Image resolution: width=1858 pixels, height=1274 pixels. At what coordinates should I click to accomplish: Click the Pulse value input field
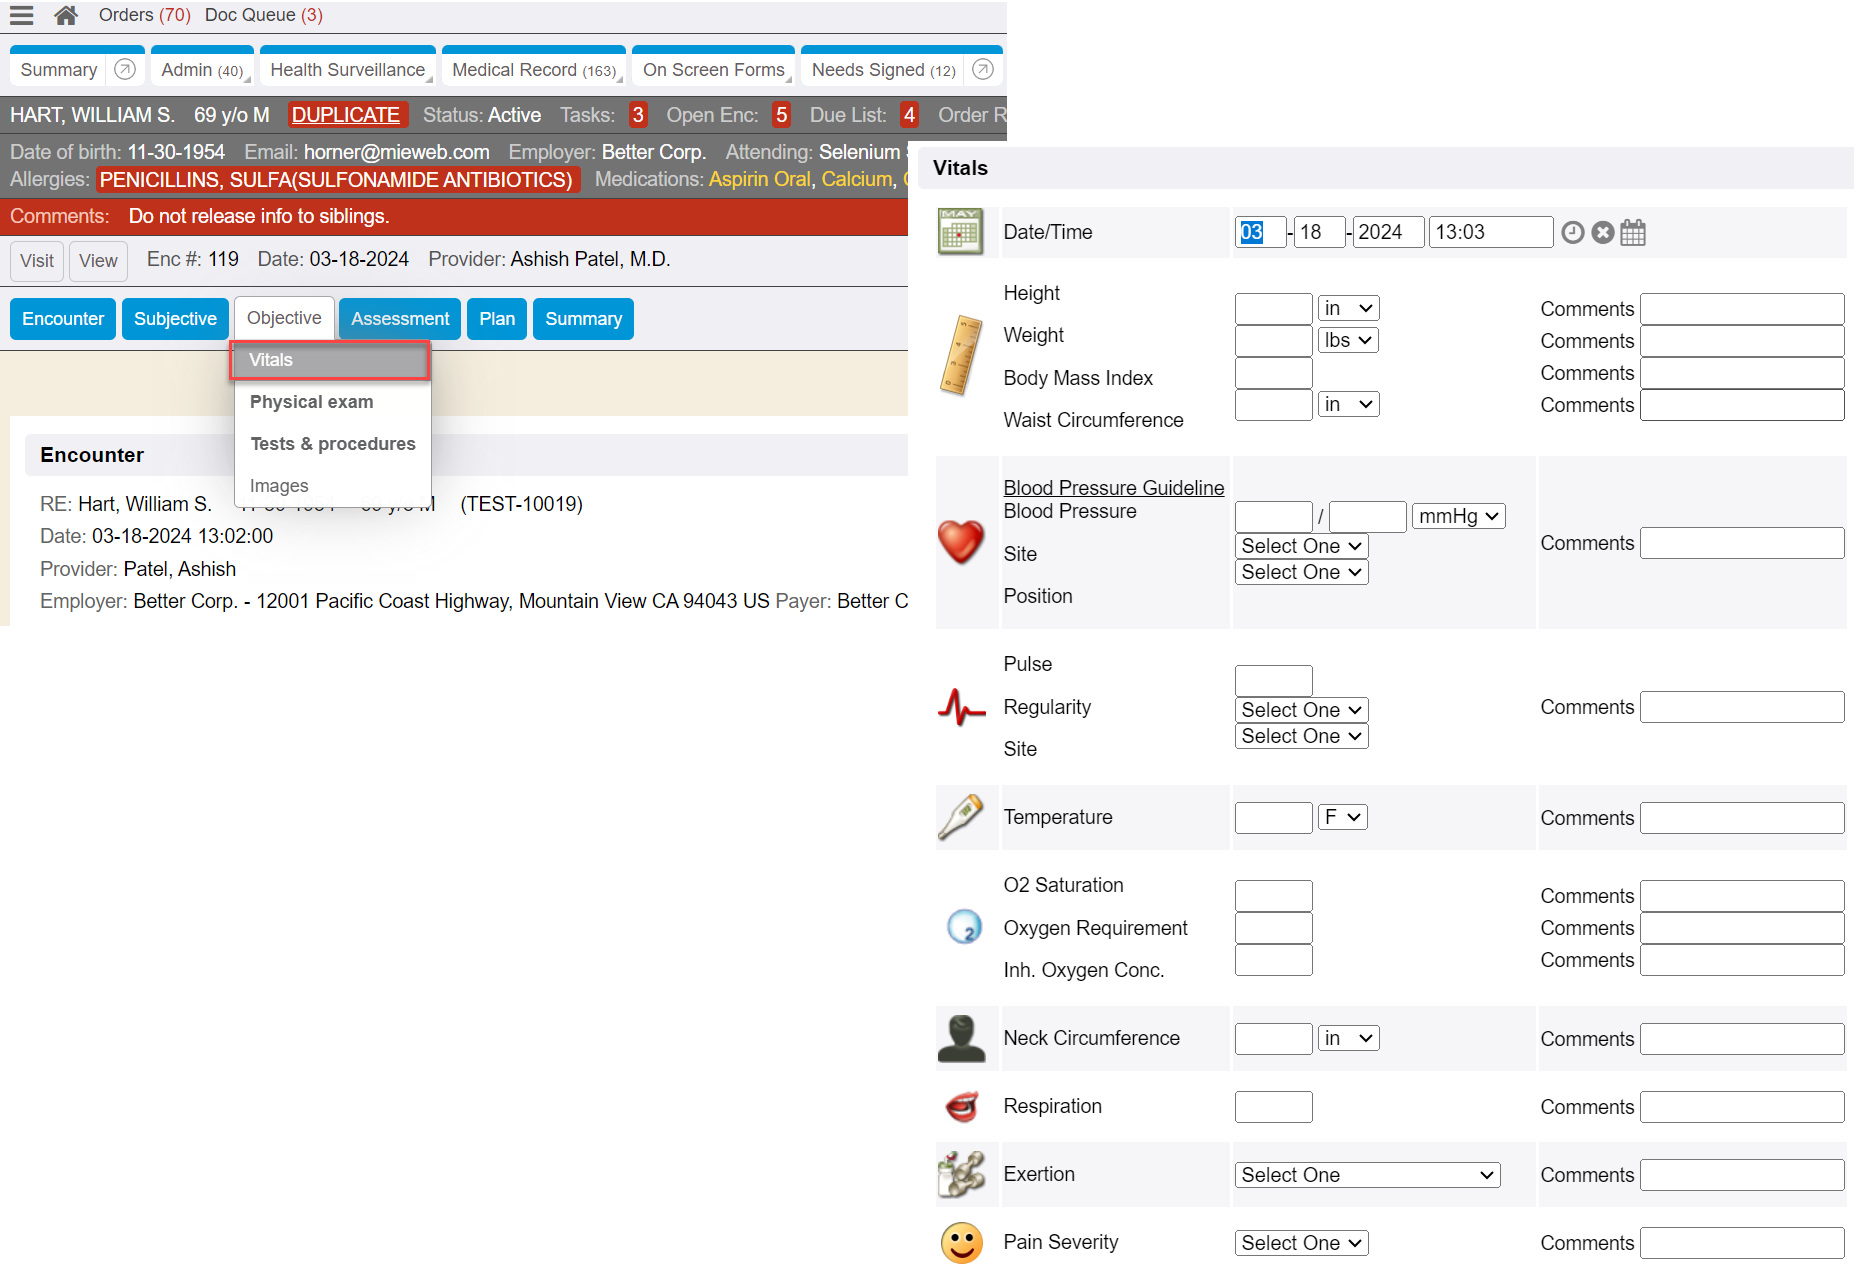1273,681
